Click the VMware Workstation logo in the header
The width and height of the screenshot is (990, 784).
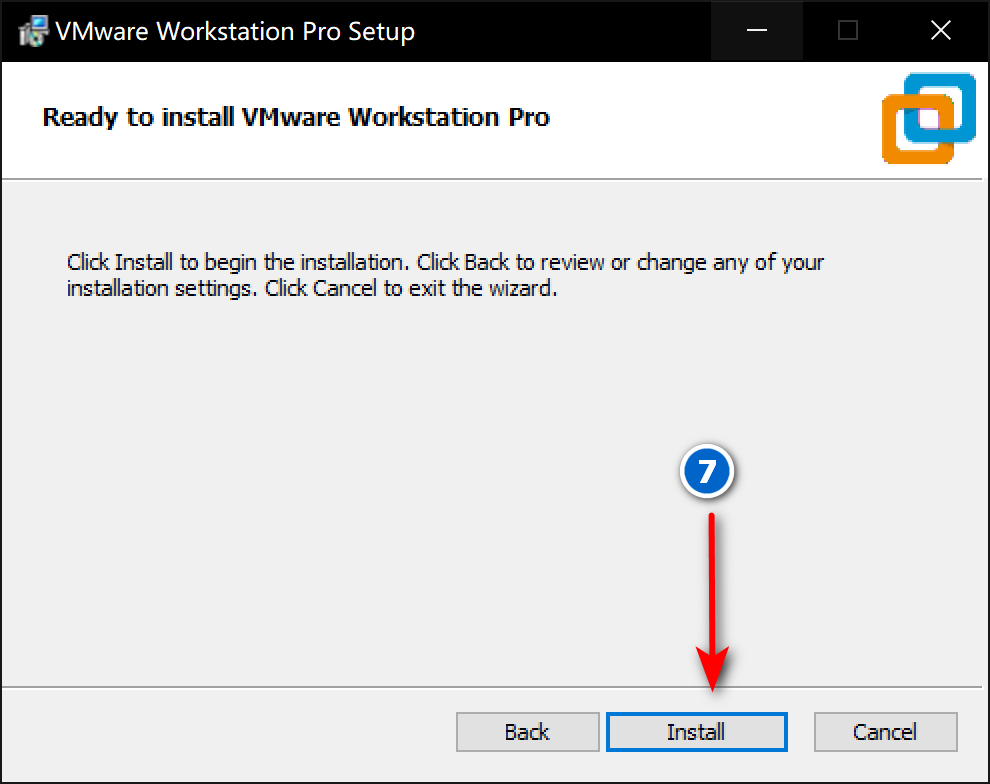(x=928, y=118)
